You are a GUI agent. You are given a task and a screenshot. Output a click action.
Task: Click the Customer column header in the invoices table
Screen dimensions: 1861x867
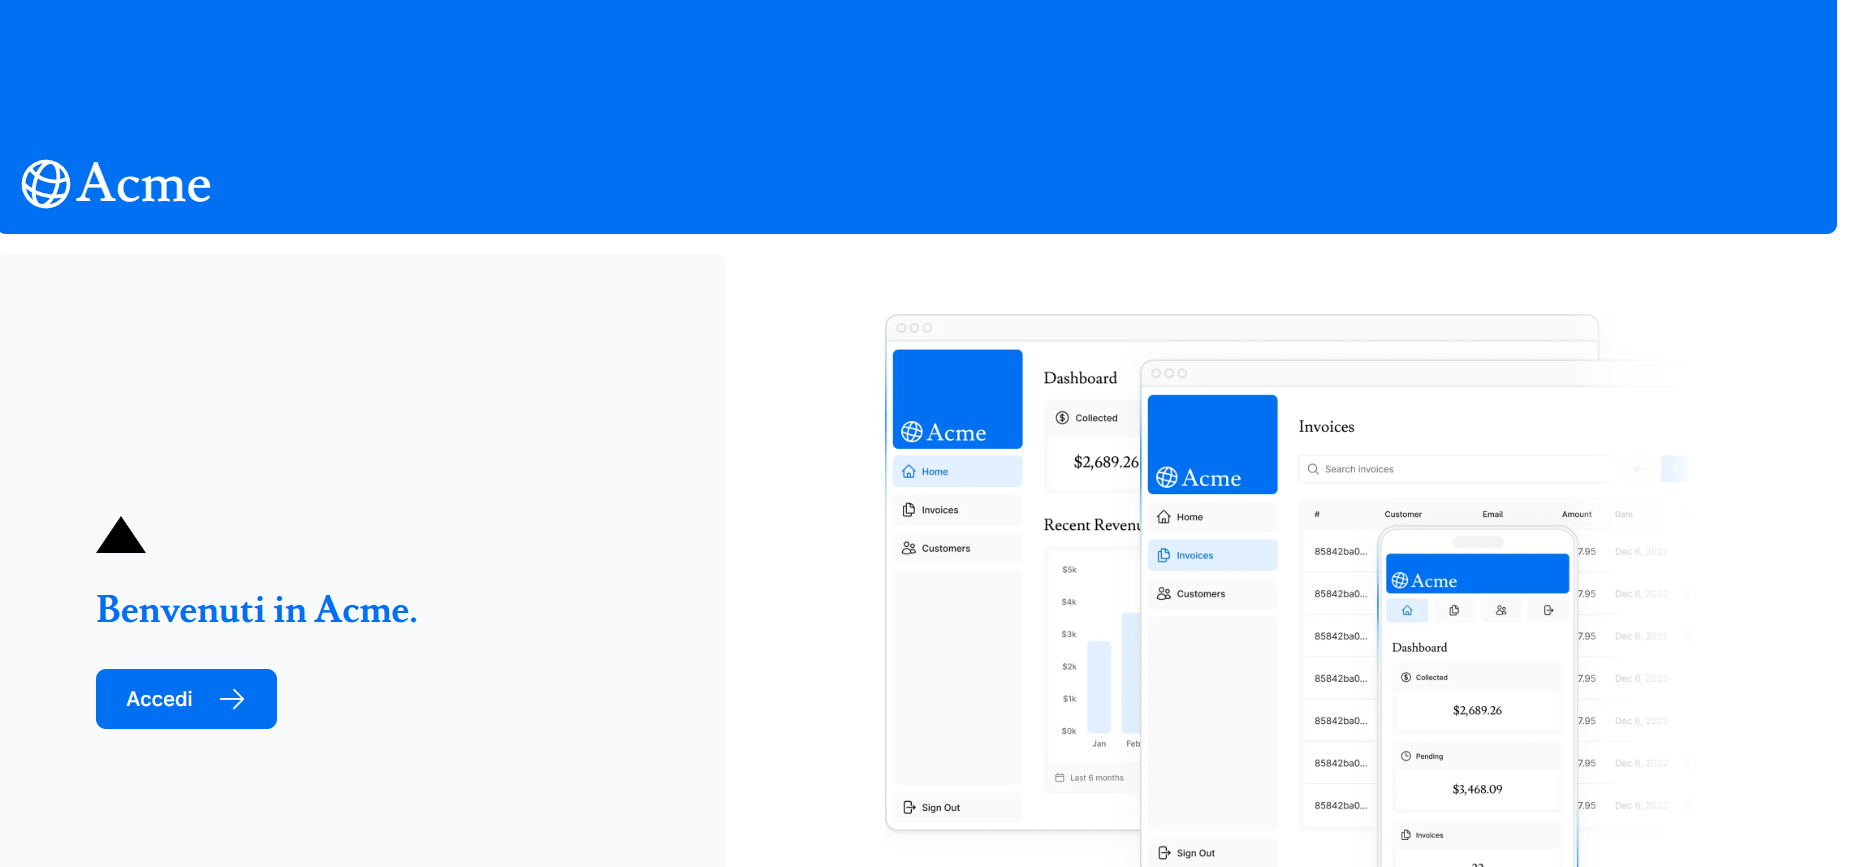(1403, 514)
